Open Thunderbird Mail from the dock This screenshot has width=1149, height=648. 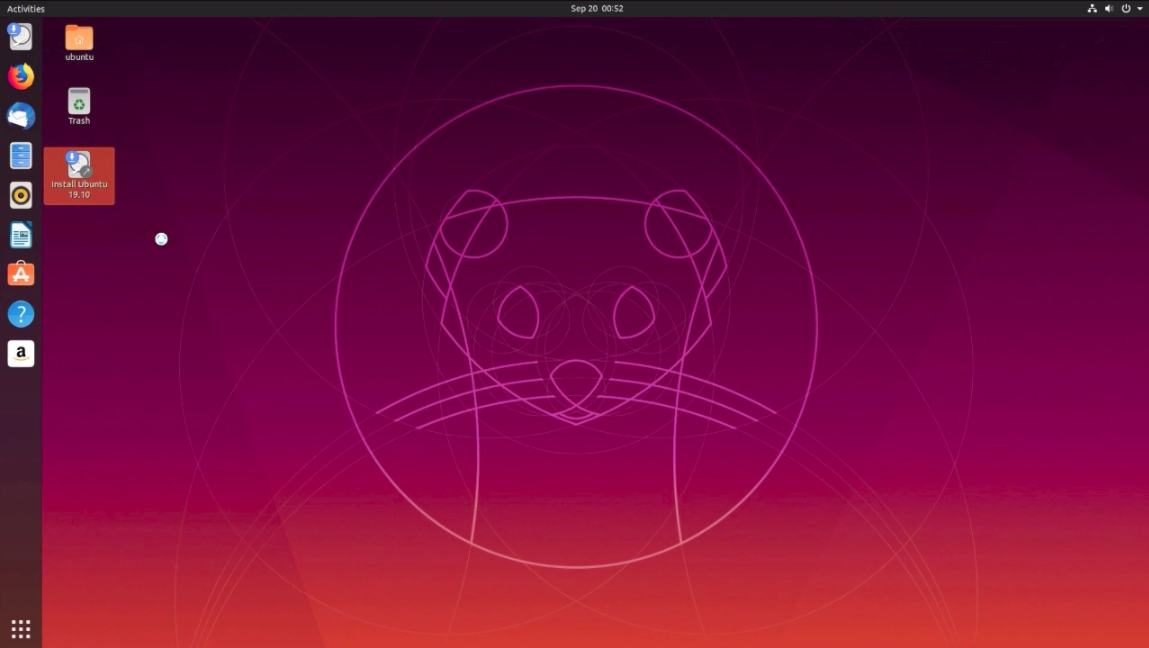tap(21, 116)
